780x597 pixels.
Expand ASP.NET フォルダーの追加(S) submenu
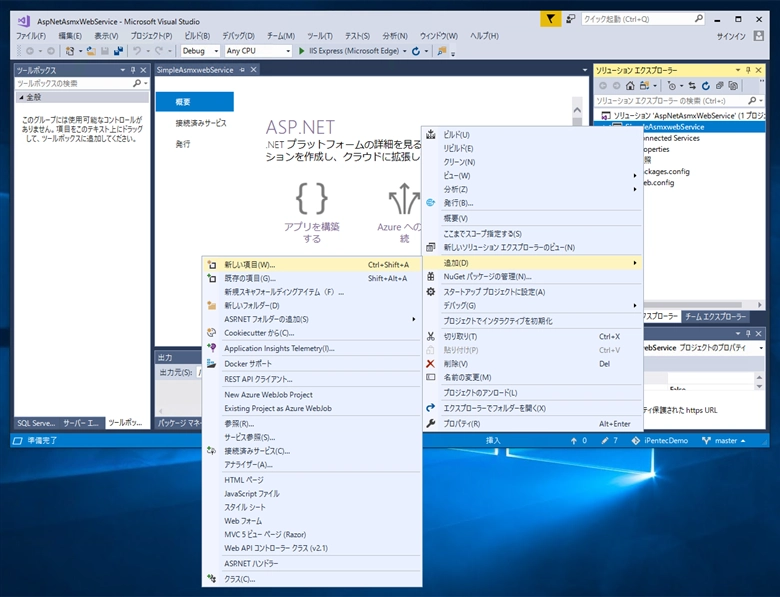(414, 319)
